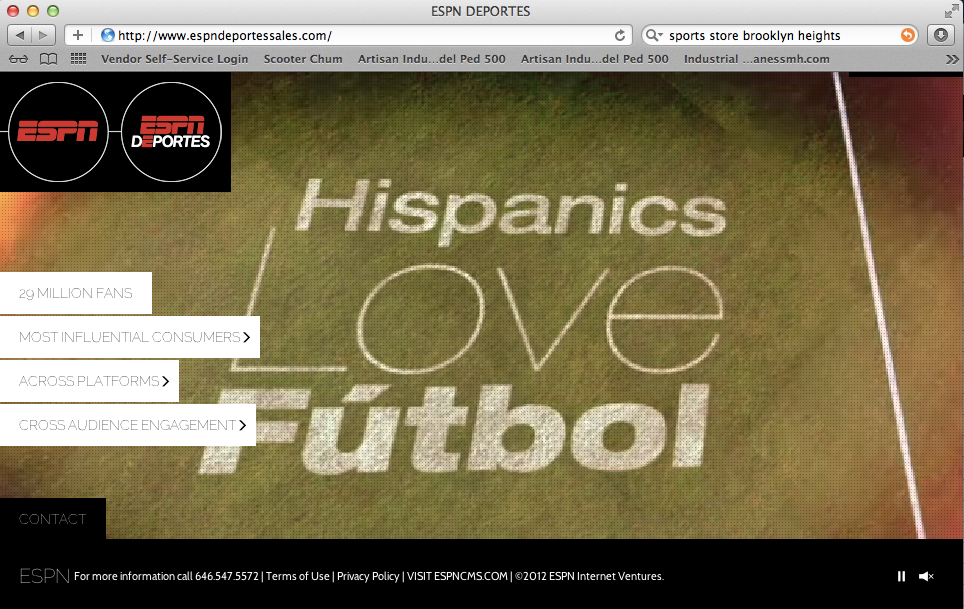
Task: Pause the background video
Action: [x=901, y=576]
